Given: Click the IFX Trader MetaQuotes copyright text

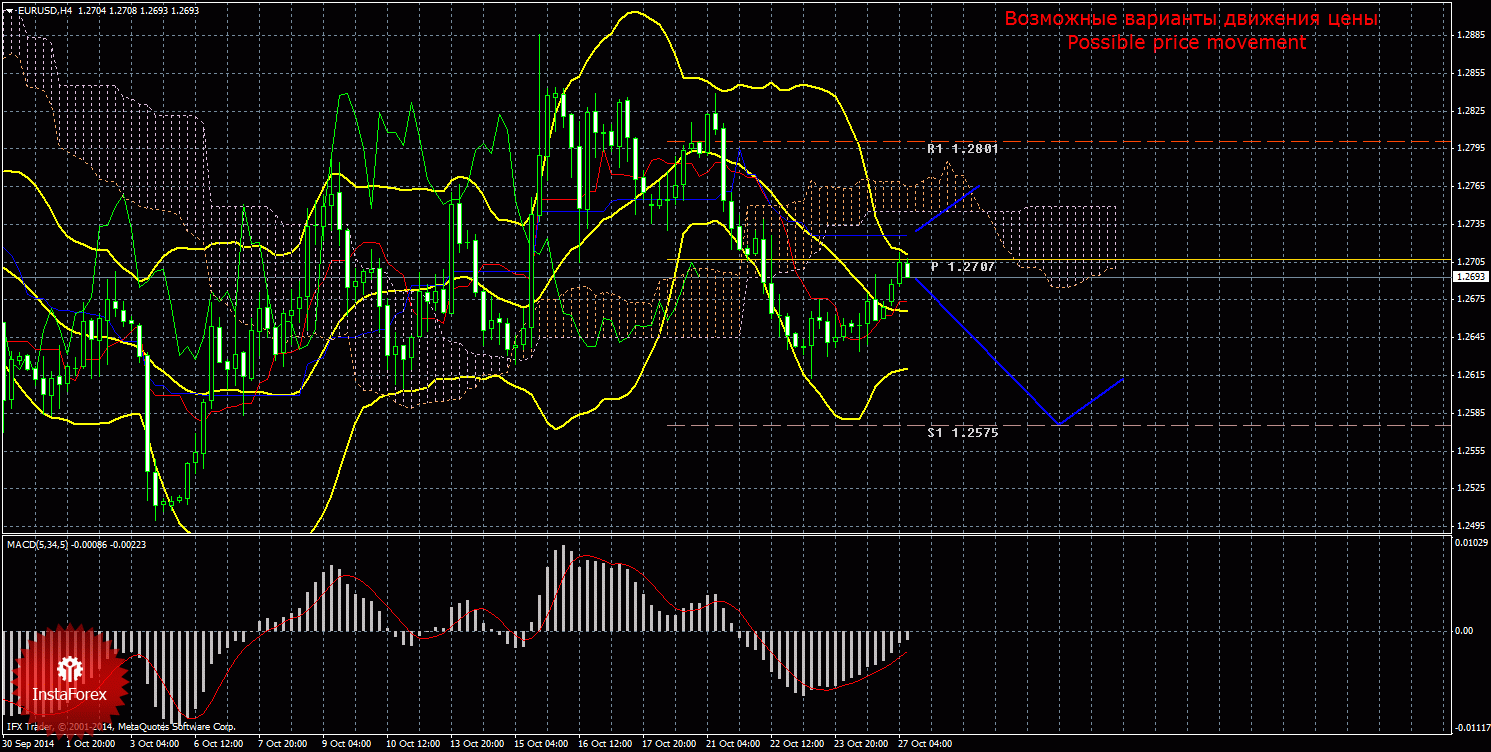Looking at the screenshot, I should click(120, 727).
